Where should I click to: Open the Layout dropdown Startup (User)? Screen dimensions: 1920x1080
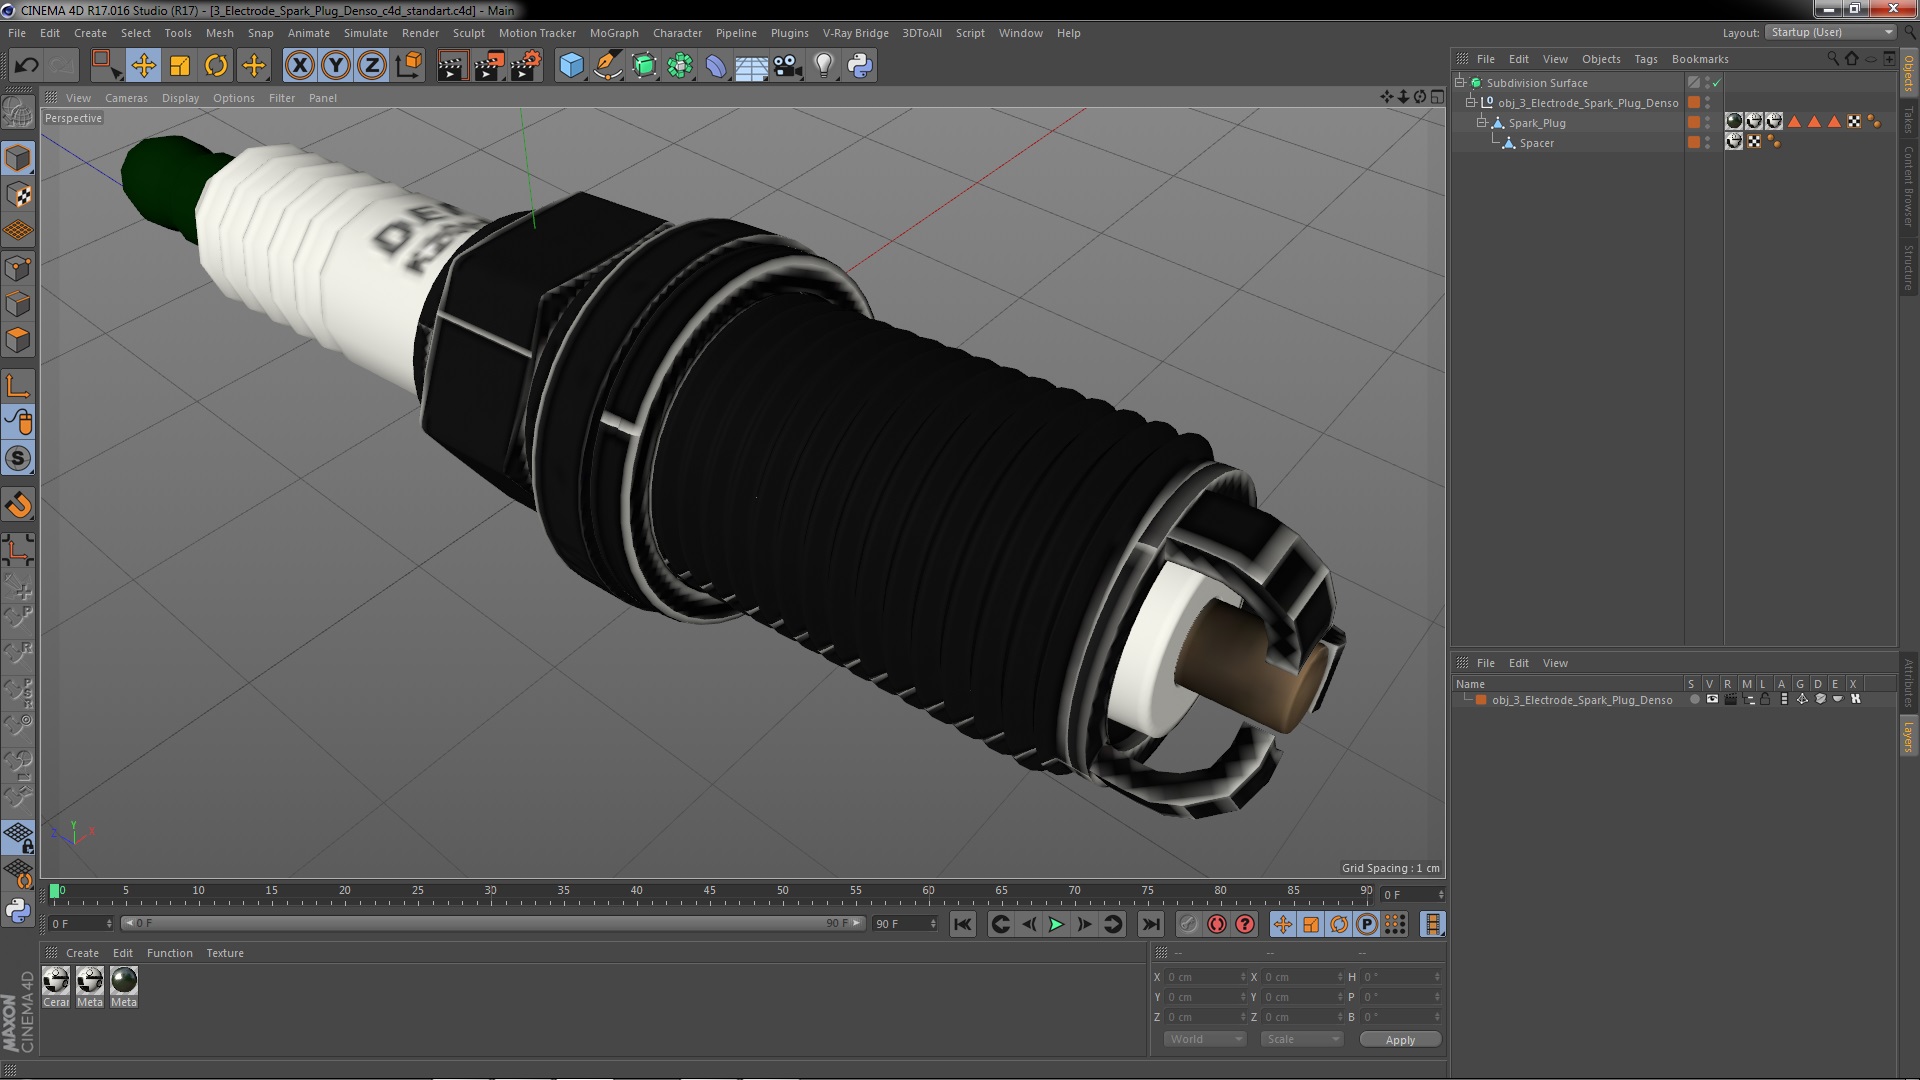click(1831, 32)
